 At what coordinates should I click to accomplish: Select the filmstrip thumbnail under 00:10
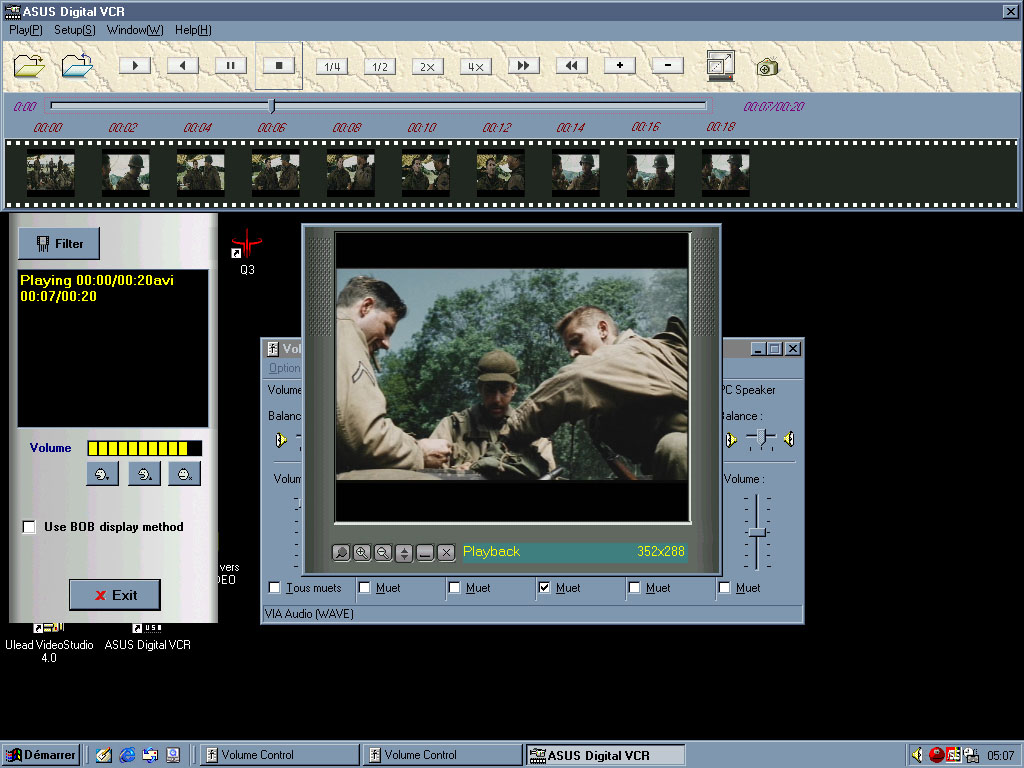coord(426,172)
